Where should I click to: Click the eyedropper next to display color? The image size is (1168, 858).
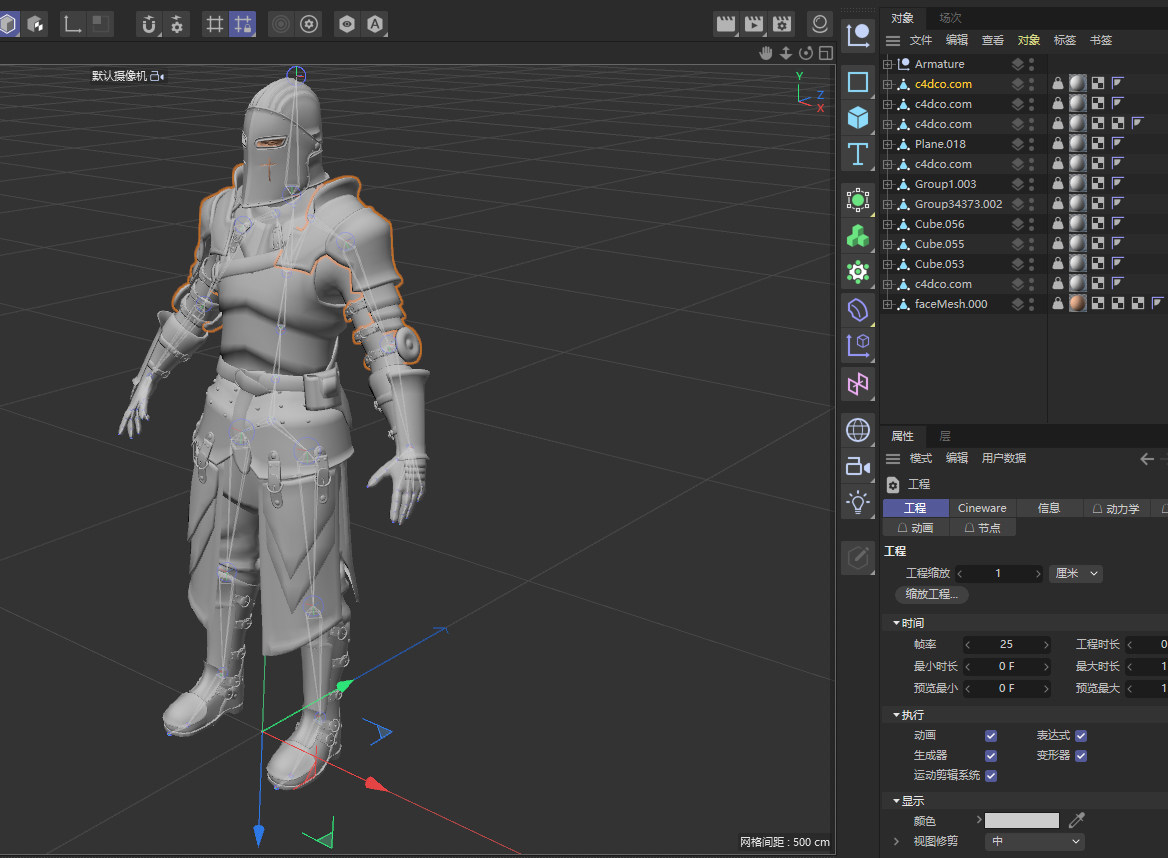point(1076,820)
